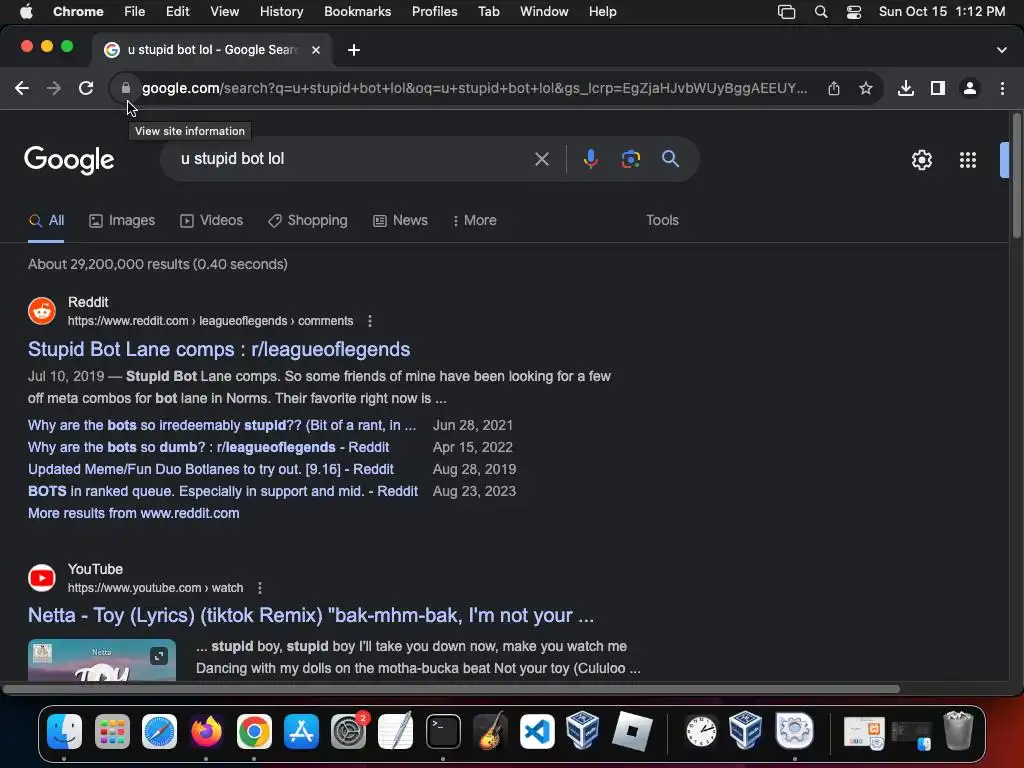Open a new tab

tap(354, 50)
